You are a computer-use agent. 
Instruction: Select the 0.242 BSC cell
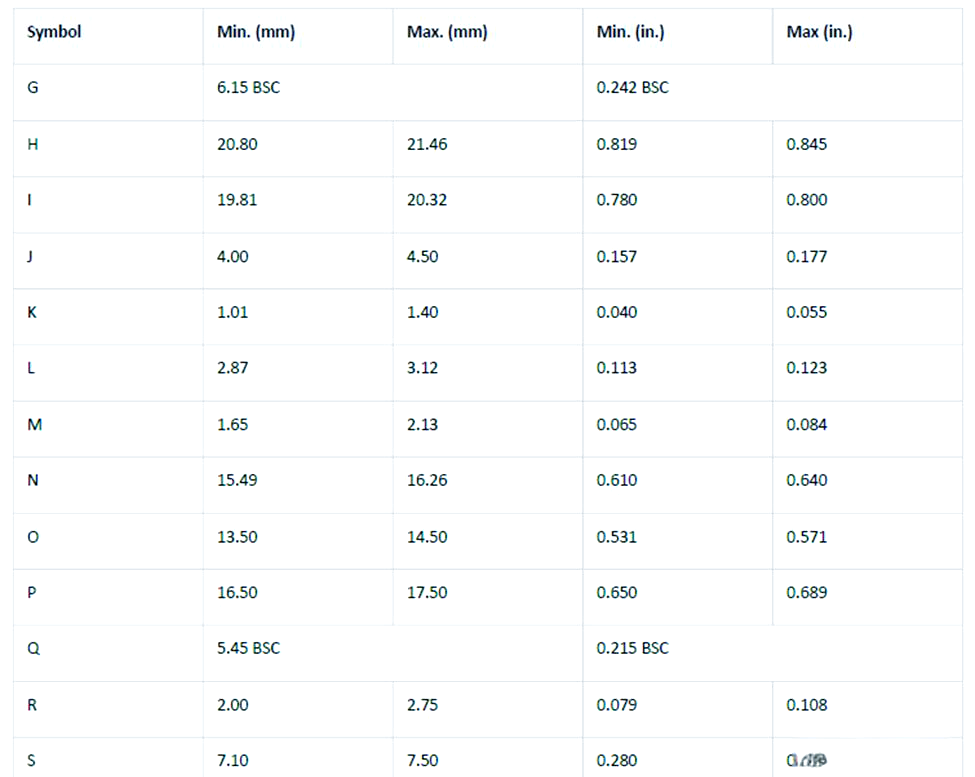[x=632, y=88]
